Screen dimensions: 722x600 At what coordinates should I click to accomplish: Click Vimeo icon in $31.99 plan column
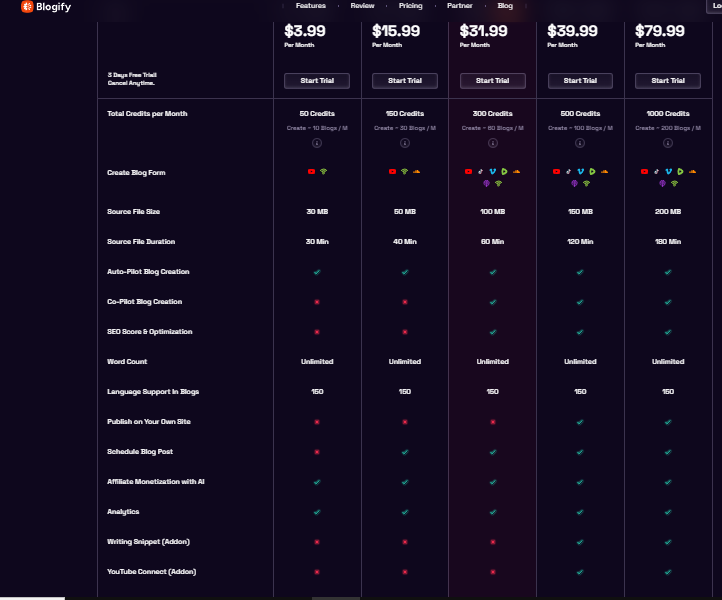click(492, 171)
